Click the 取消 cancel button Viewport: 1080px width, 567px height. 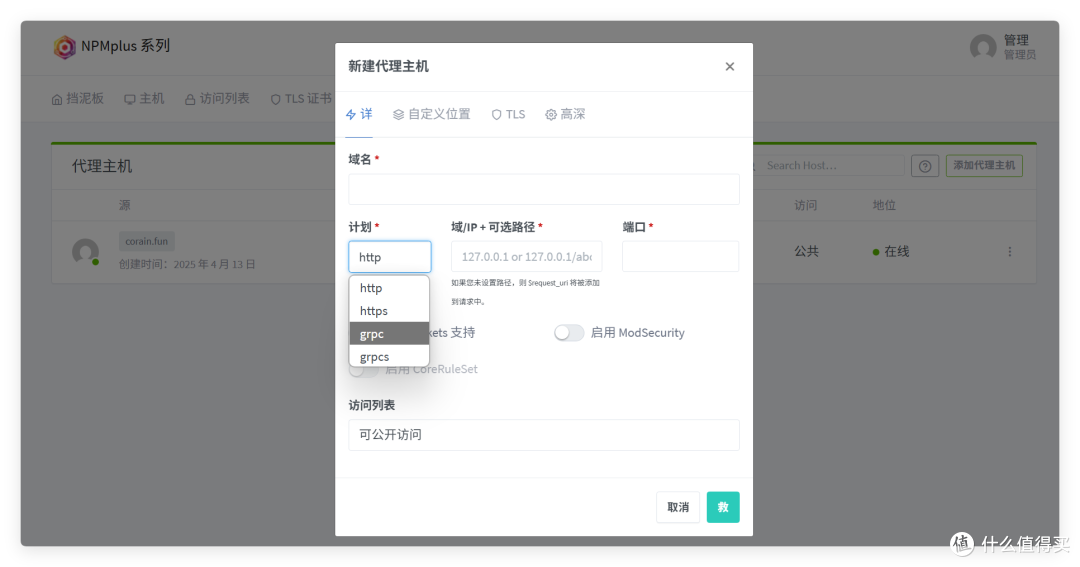coord(678,507)
